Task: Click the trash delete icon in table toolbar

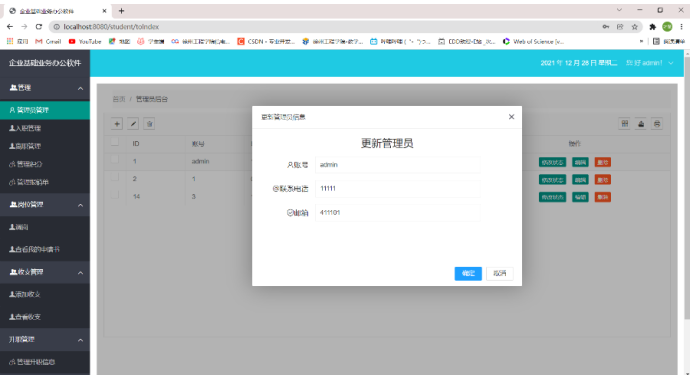Action: coord(149,124)
